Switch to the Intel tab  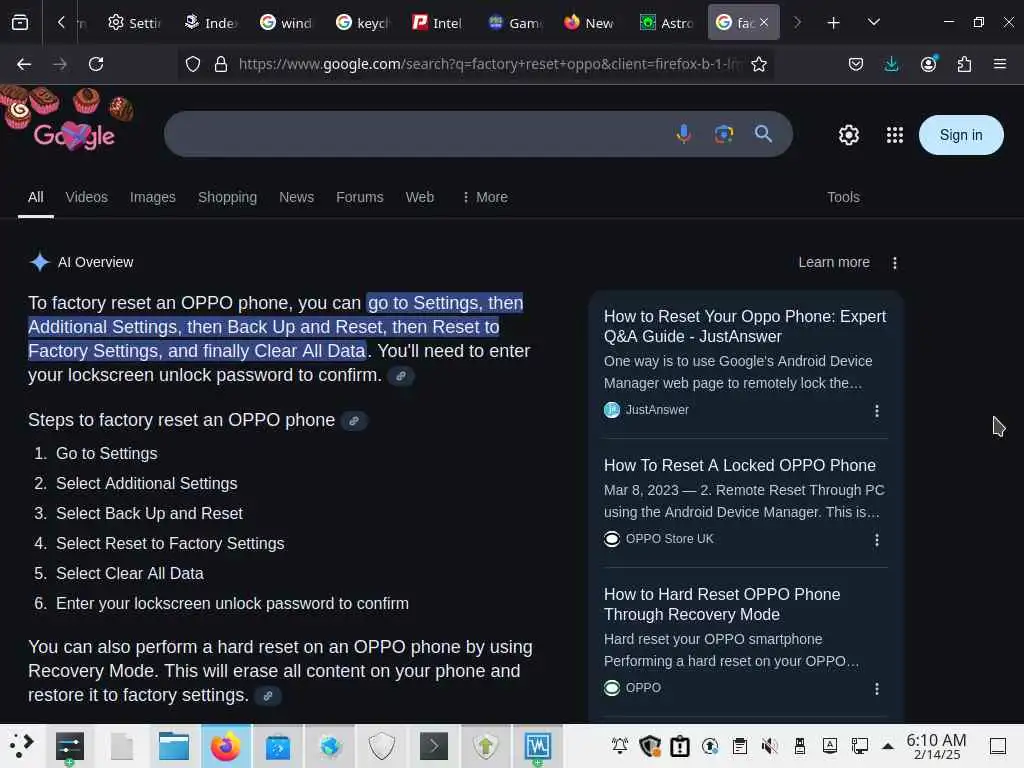pyautogui.click(x=438, y=23)
